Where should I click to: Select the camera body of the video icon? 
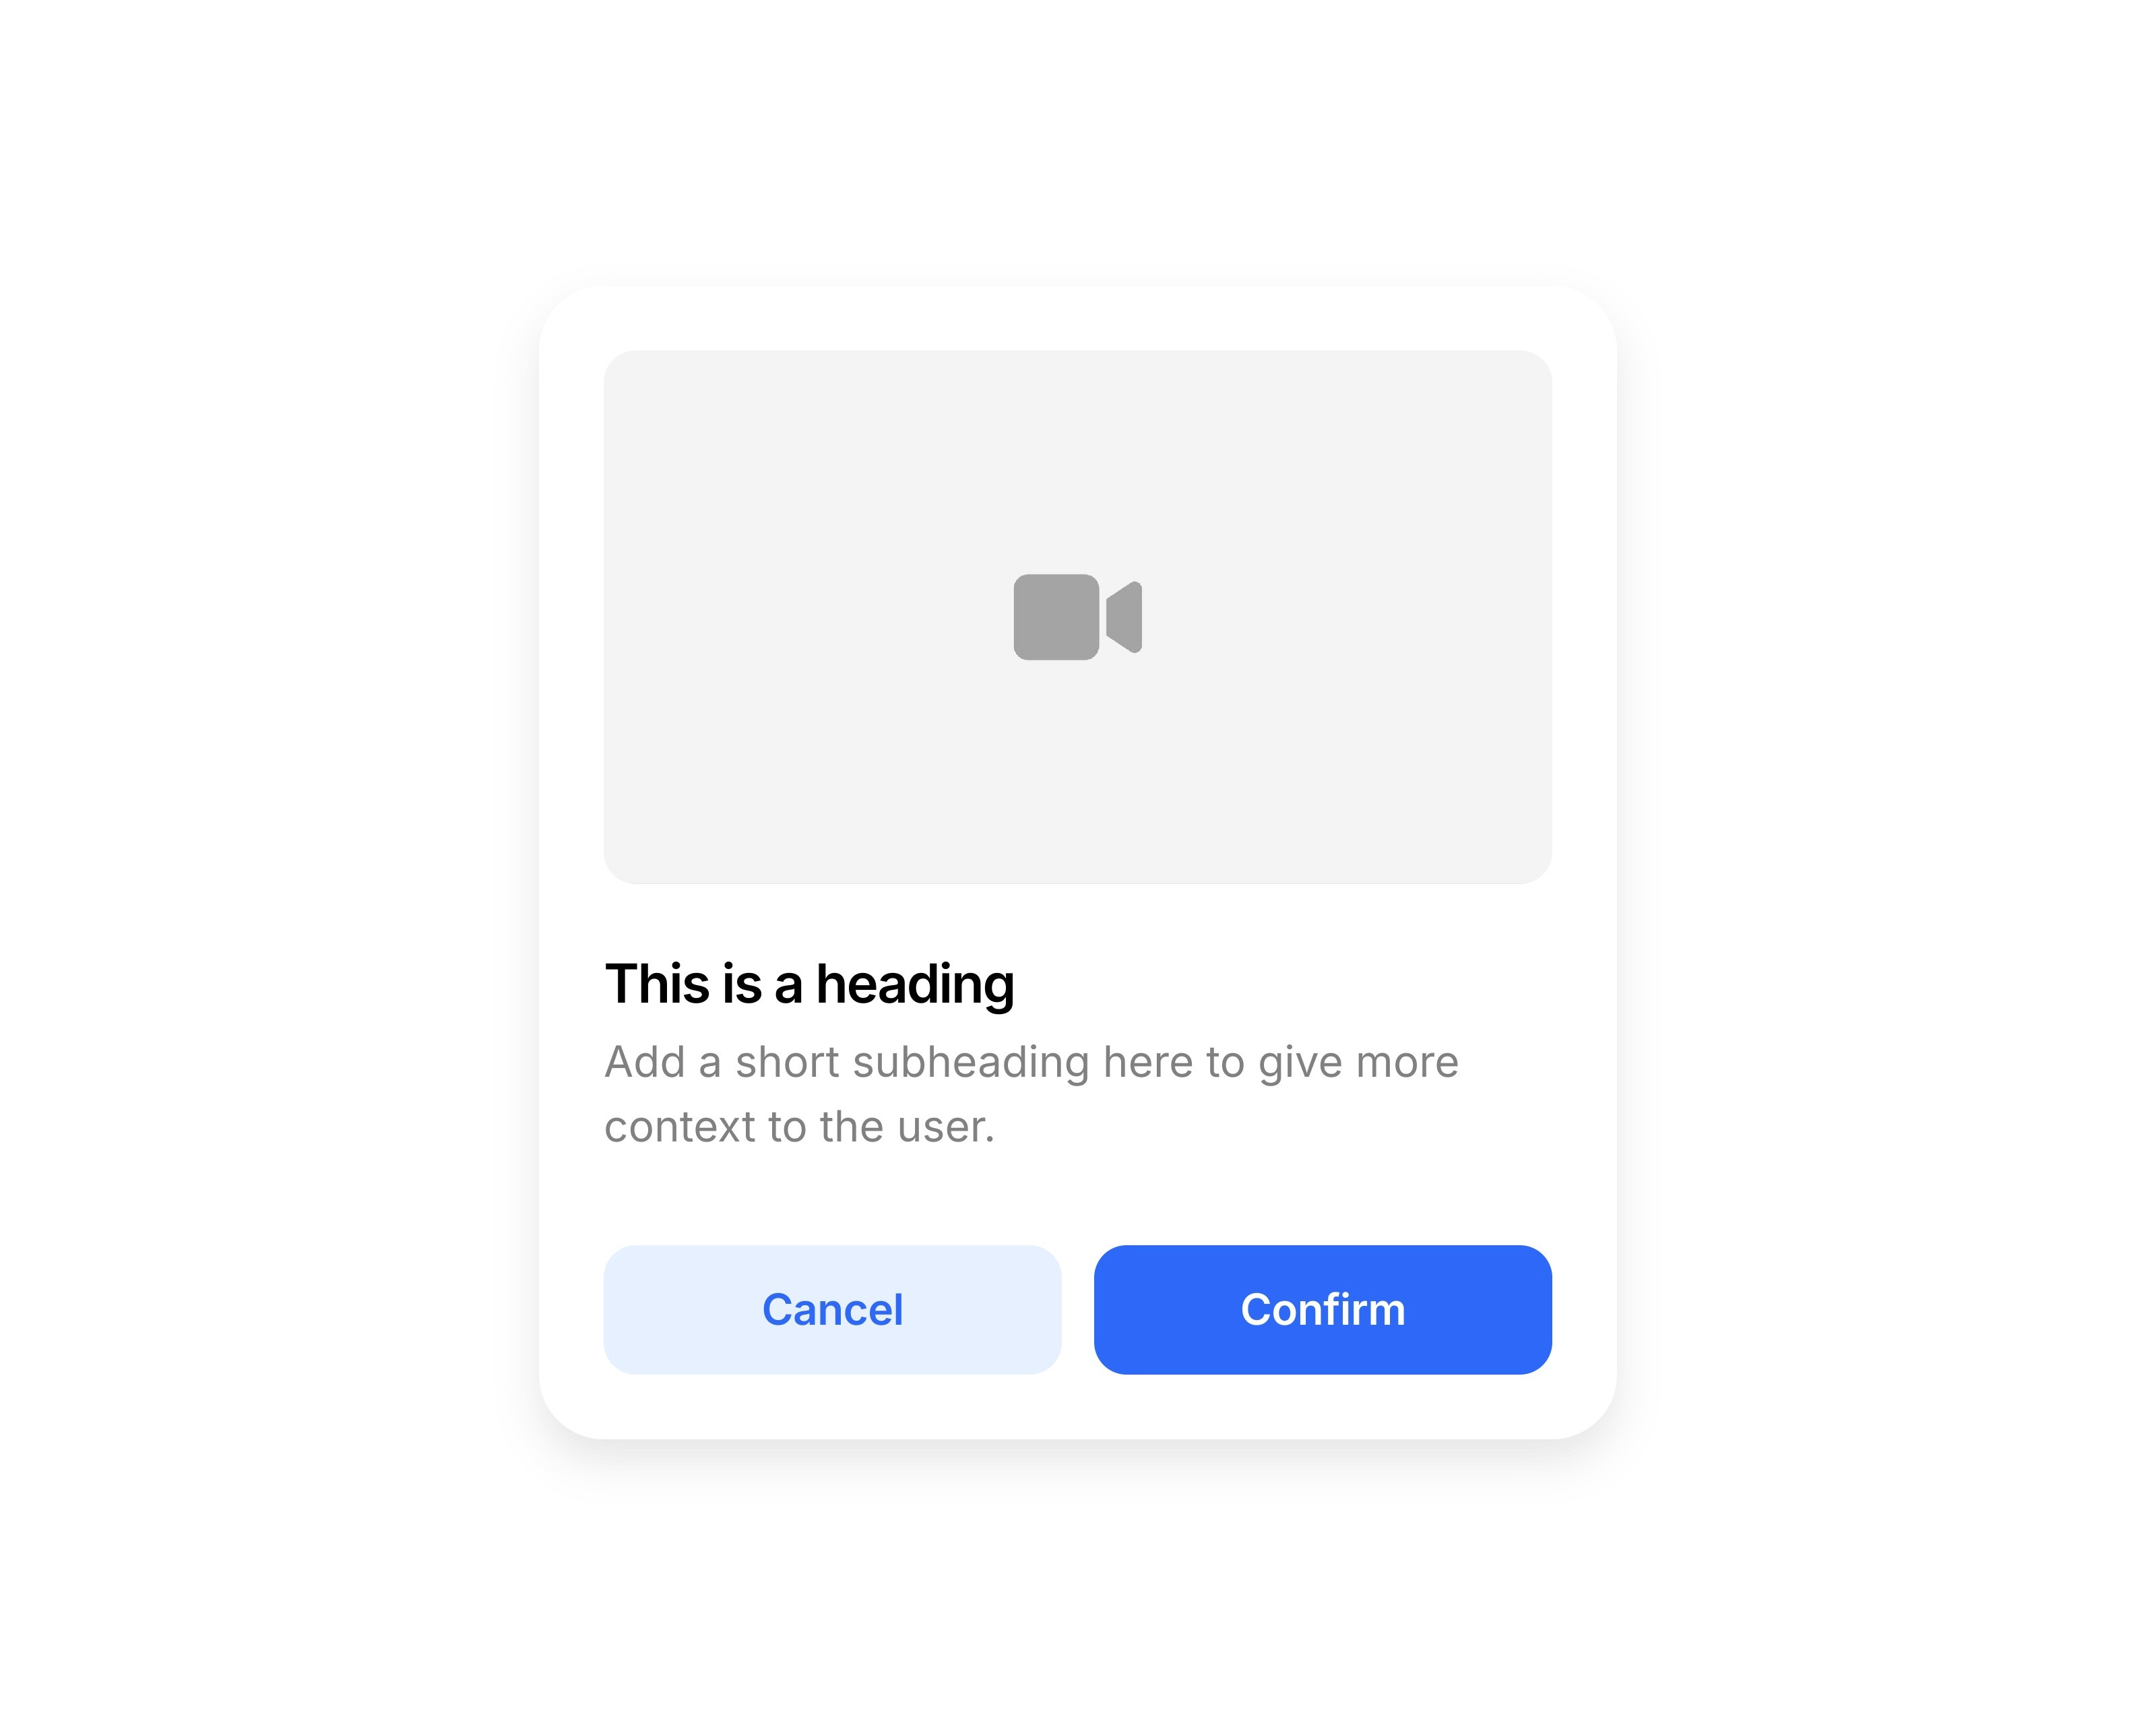[1056, 617]
